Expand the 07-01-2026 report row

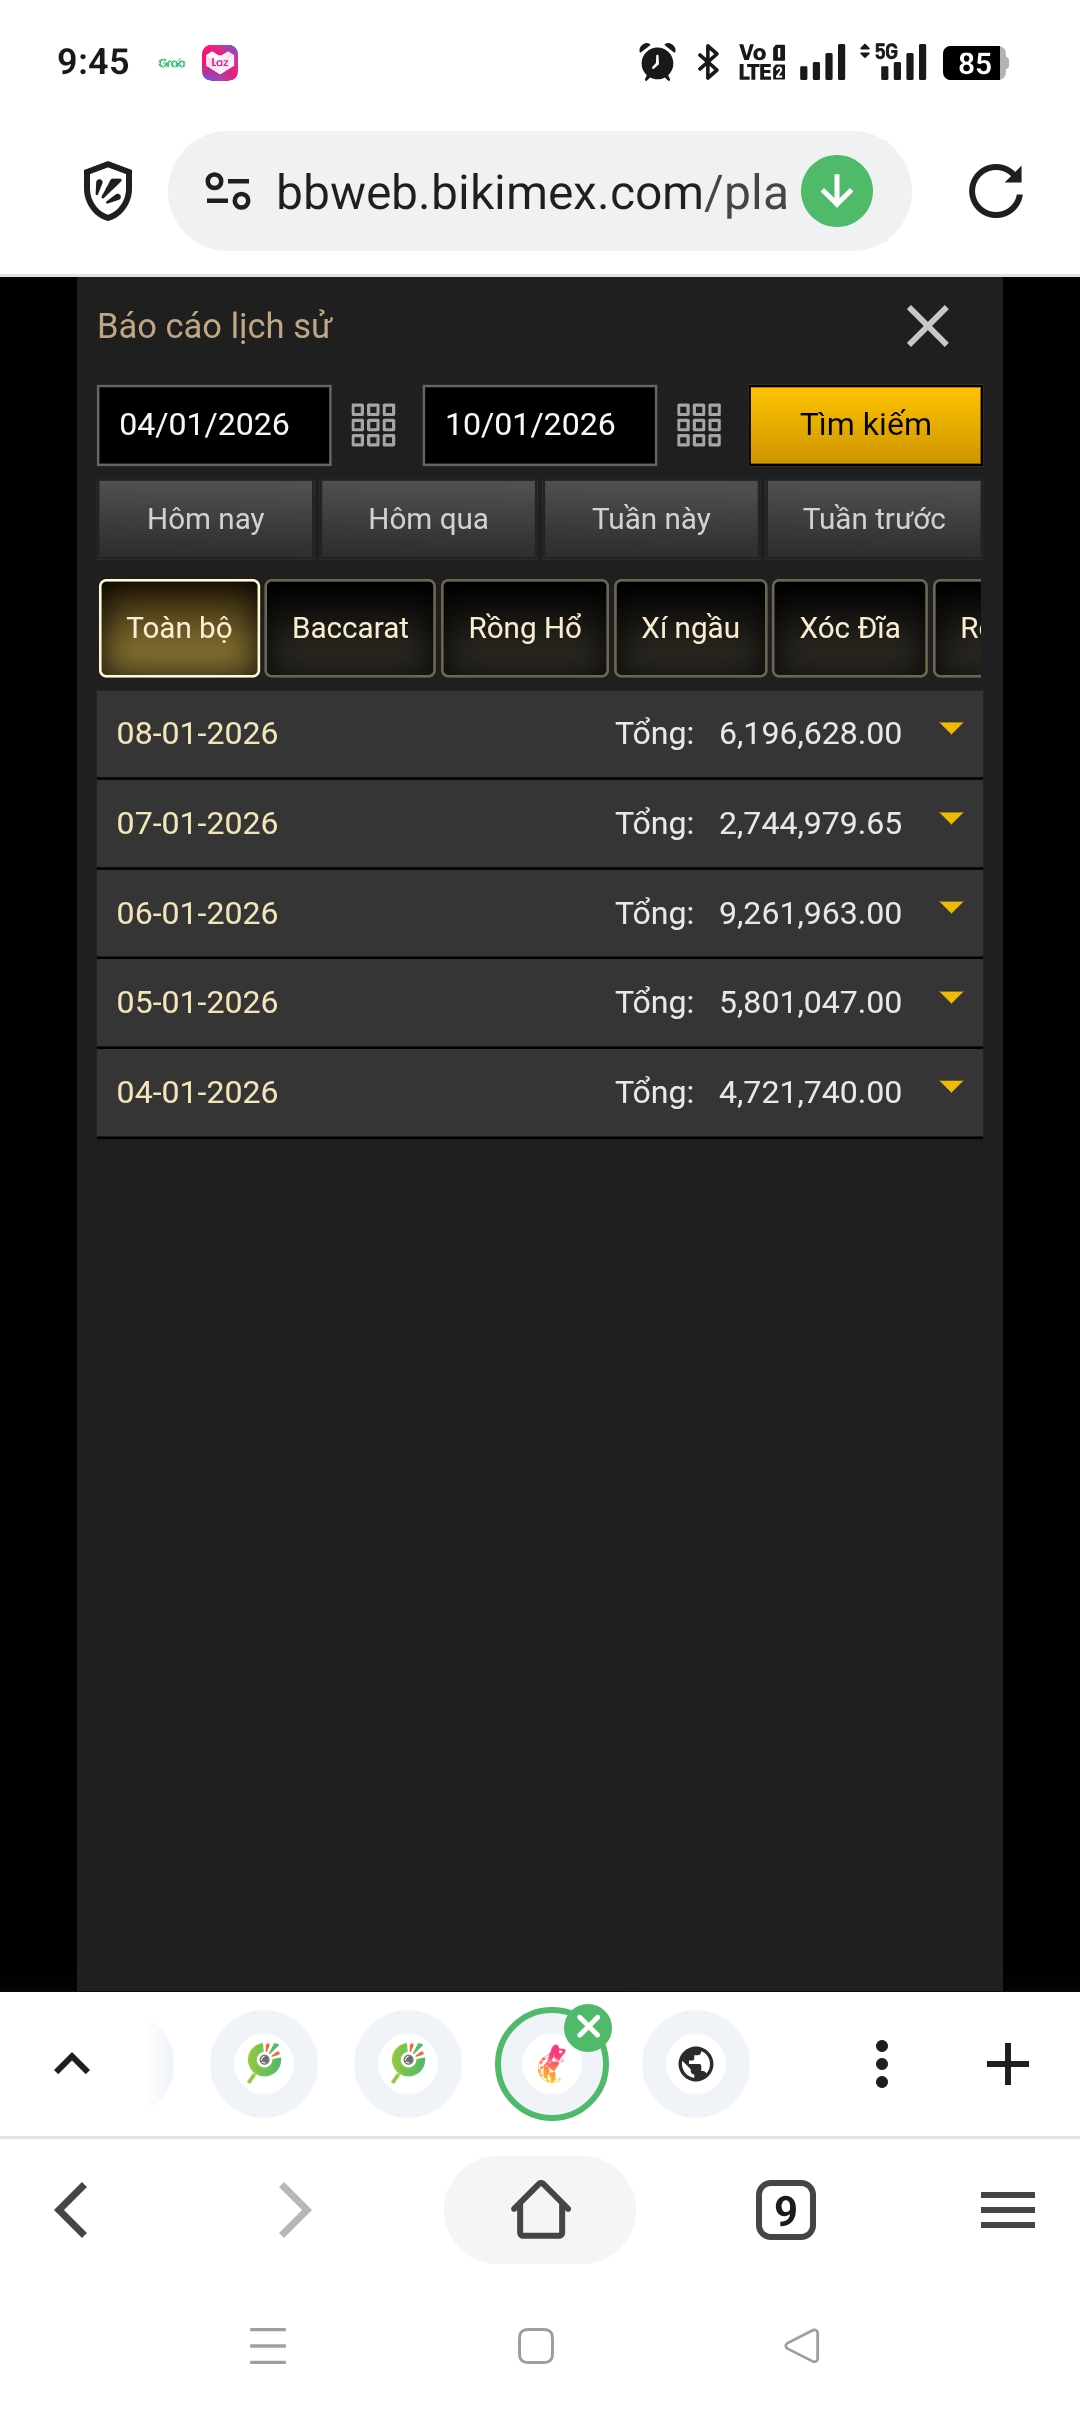click(951, 820)
